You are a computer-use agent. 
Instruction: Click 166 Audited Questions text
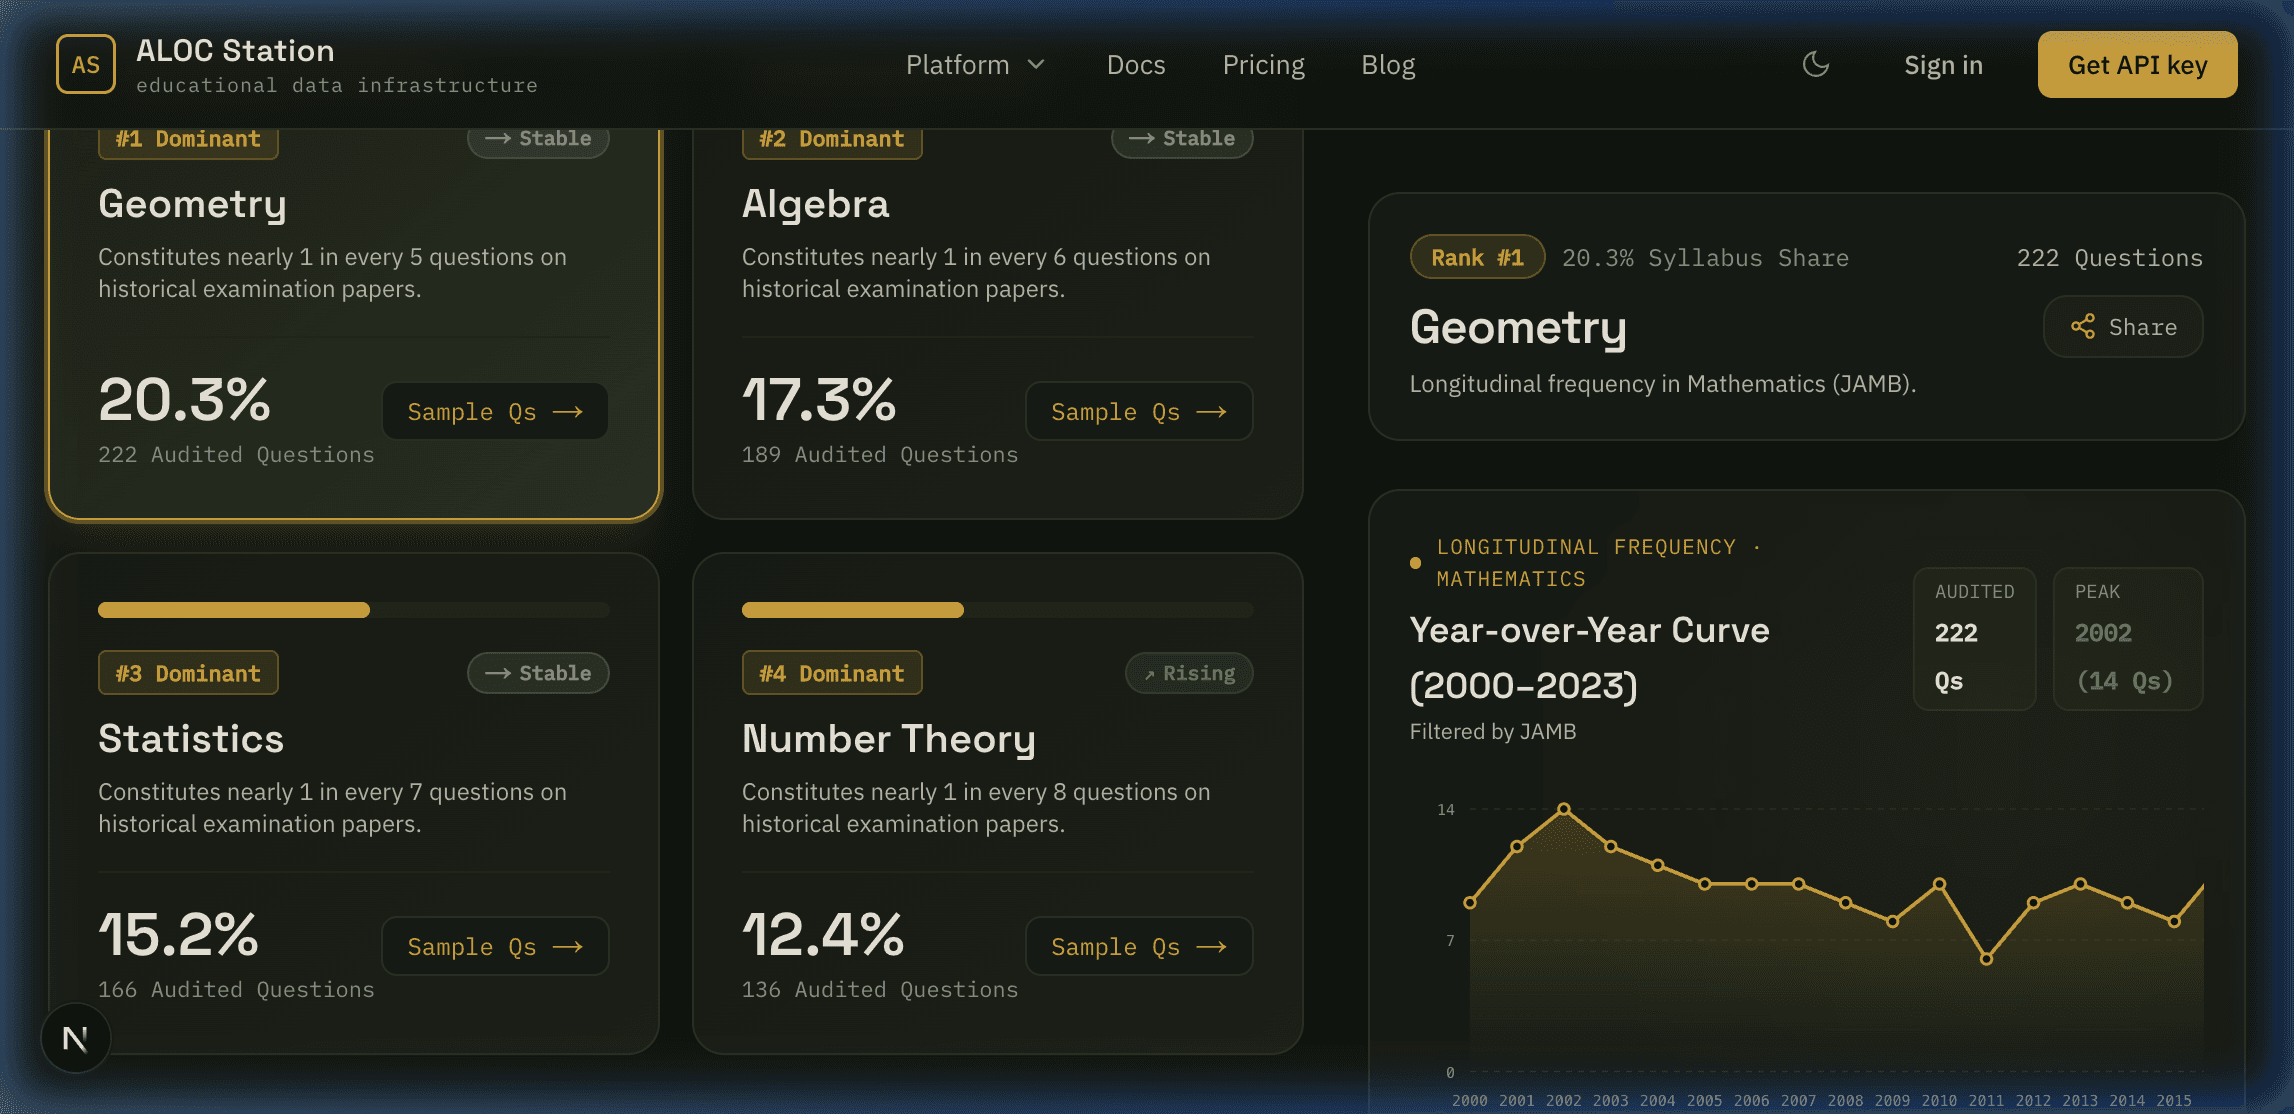click(x=236, y=990)
